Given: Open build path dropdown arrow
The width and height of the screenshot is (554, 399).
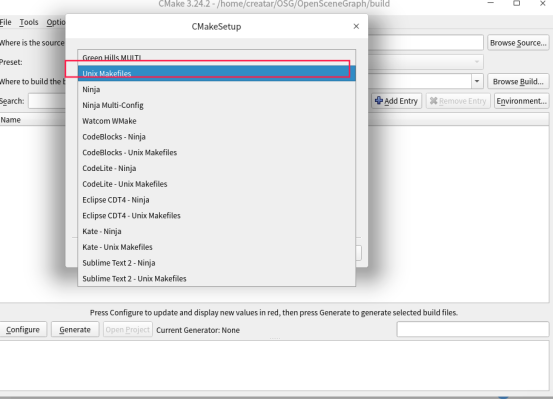Looking at the screenshot, I should point(477,82).
